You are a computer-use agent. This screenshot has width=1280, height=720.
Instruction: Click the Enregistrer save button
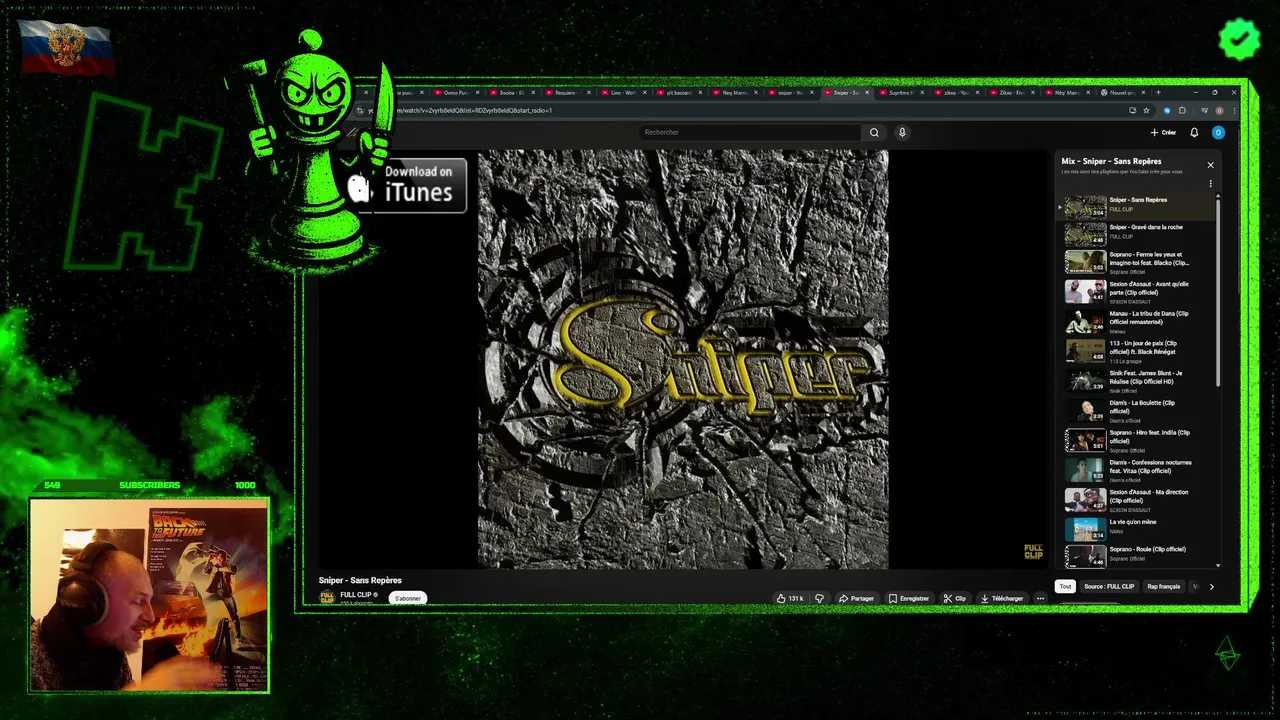pos(909,598)
